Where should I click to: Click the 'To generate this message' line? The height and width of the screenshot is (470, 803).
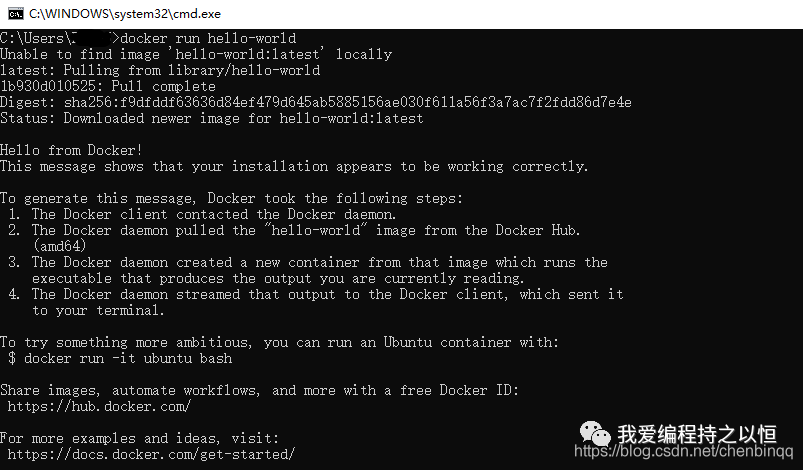pos(231,198)
